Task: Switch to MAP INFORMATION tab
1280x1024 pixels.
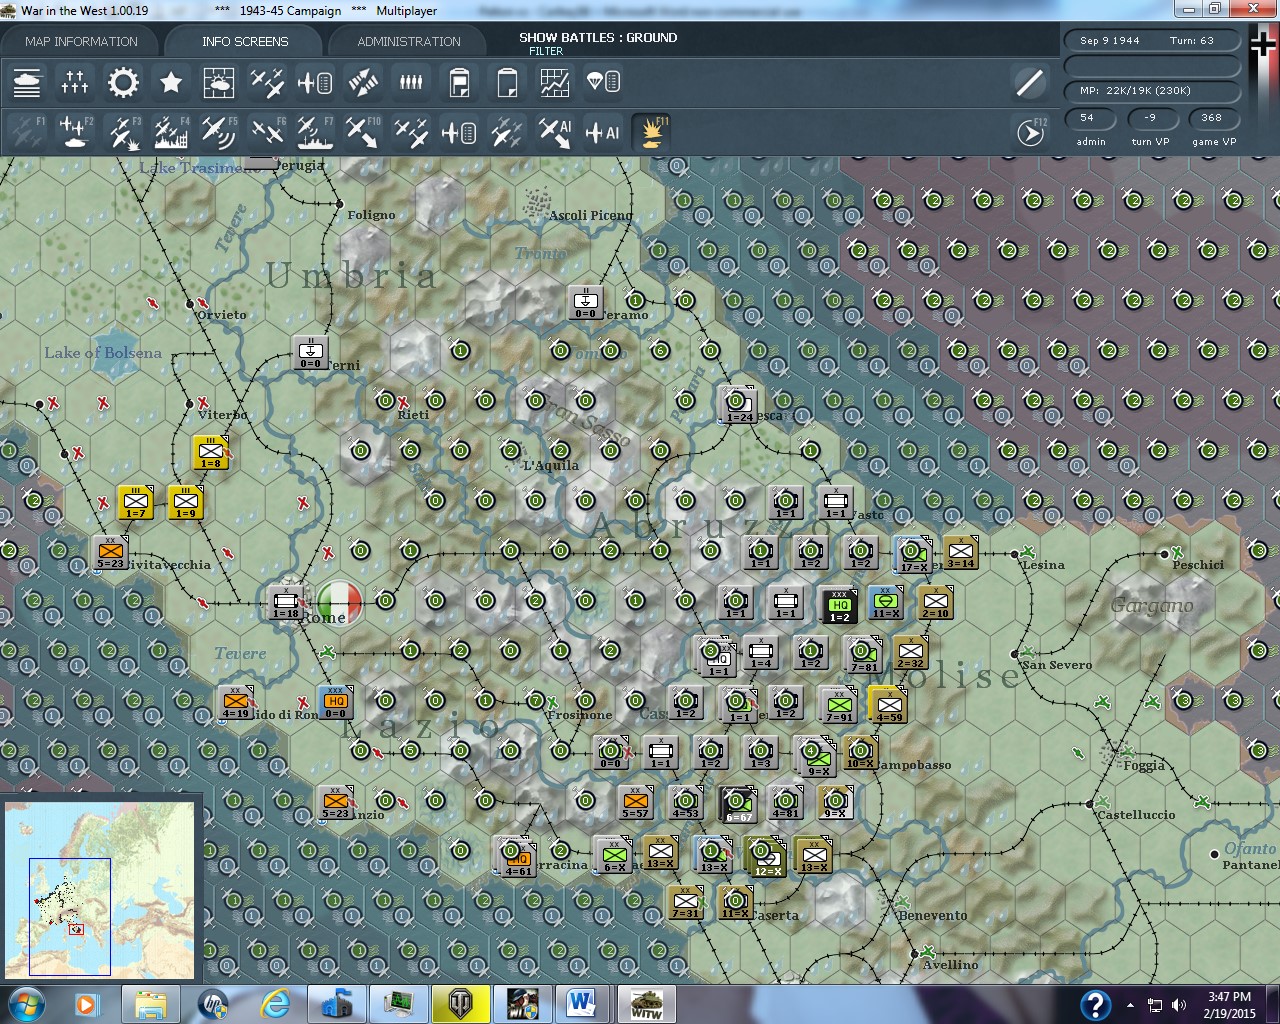Action: click(x=81, y=41)
